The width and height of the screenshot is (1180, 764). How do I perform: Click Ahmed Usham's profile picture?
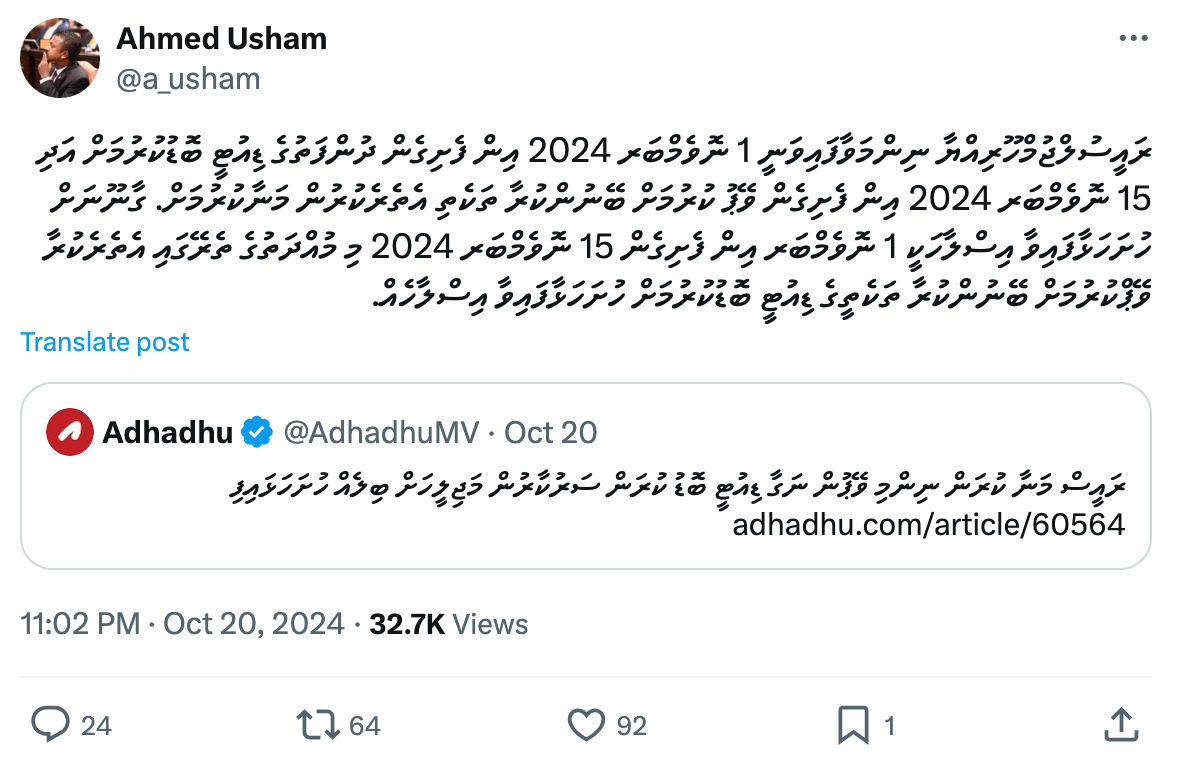[x=60, y=59]
